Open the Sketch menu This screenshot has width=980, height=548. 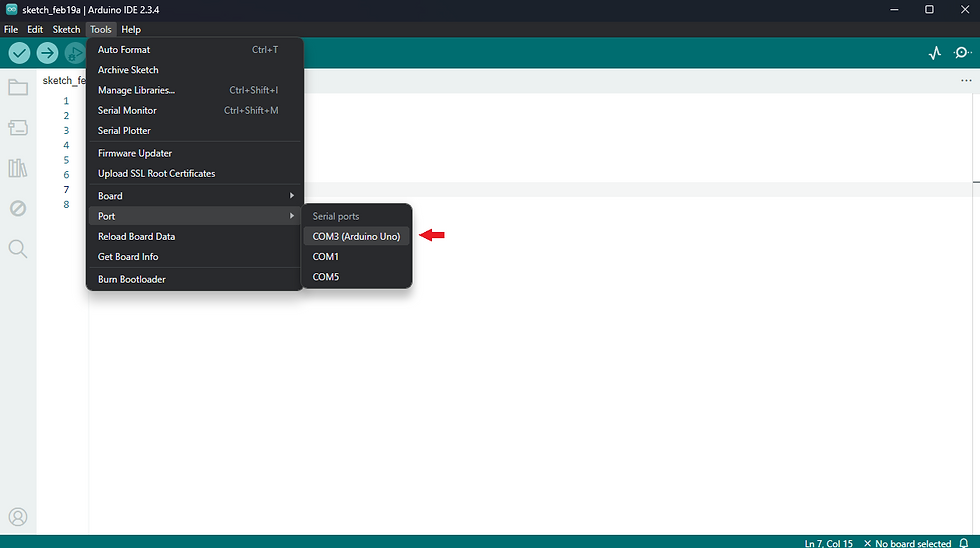(x=66, y=29)
